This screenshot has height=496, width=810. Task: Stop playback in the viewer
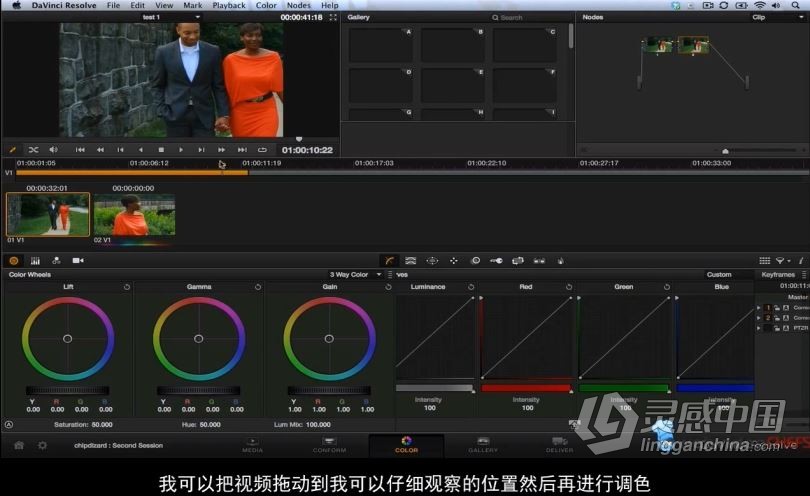161,150
